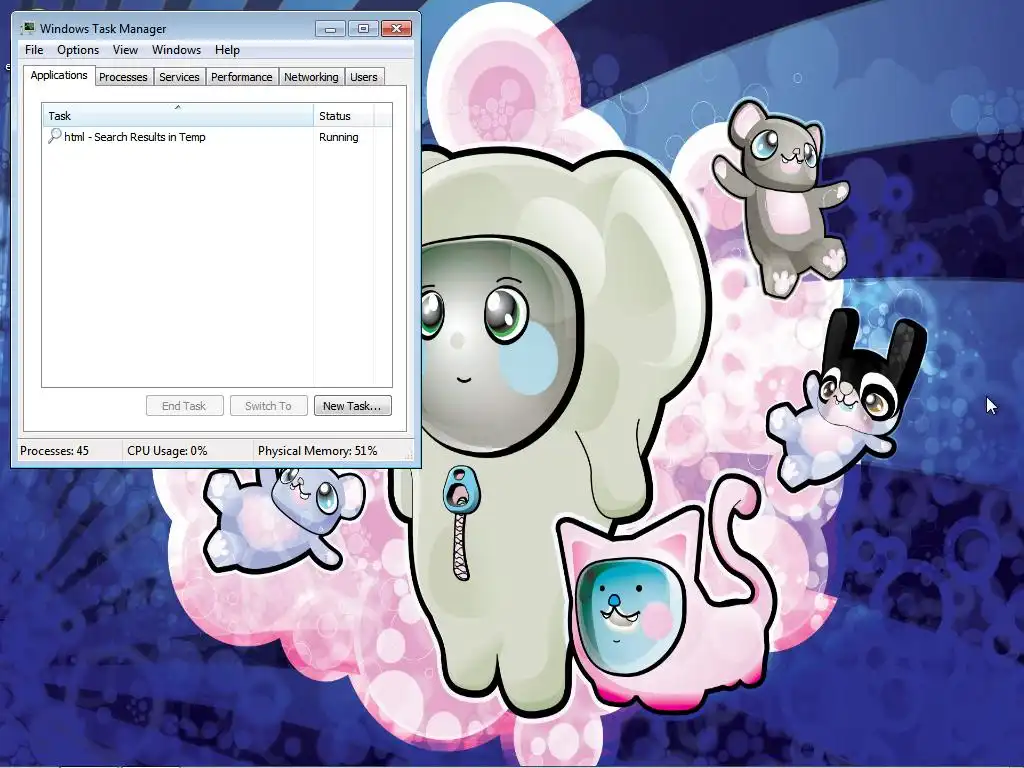This screenshot has width=1024, height=768.
Task: Switch to the Users tab
Action: click(x=364, y=77)
